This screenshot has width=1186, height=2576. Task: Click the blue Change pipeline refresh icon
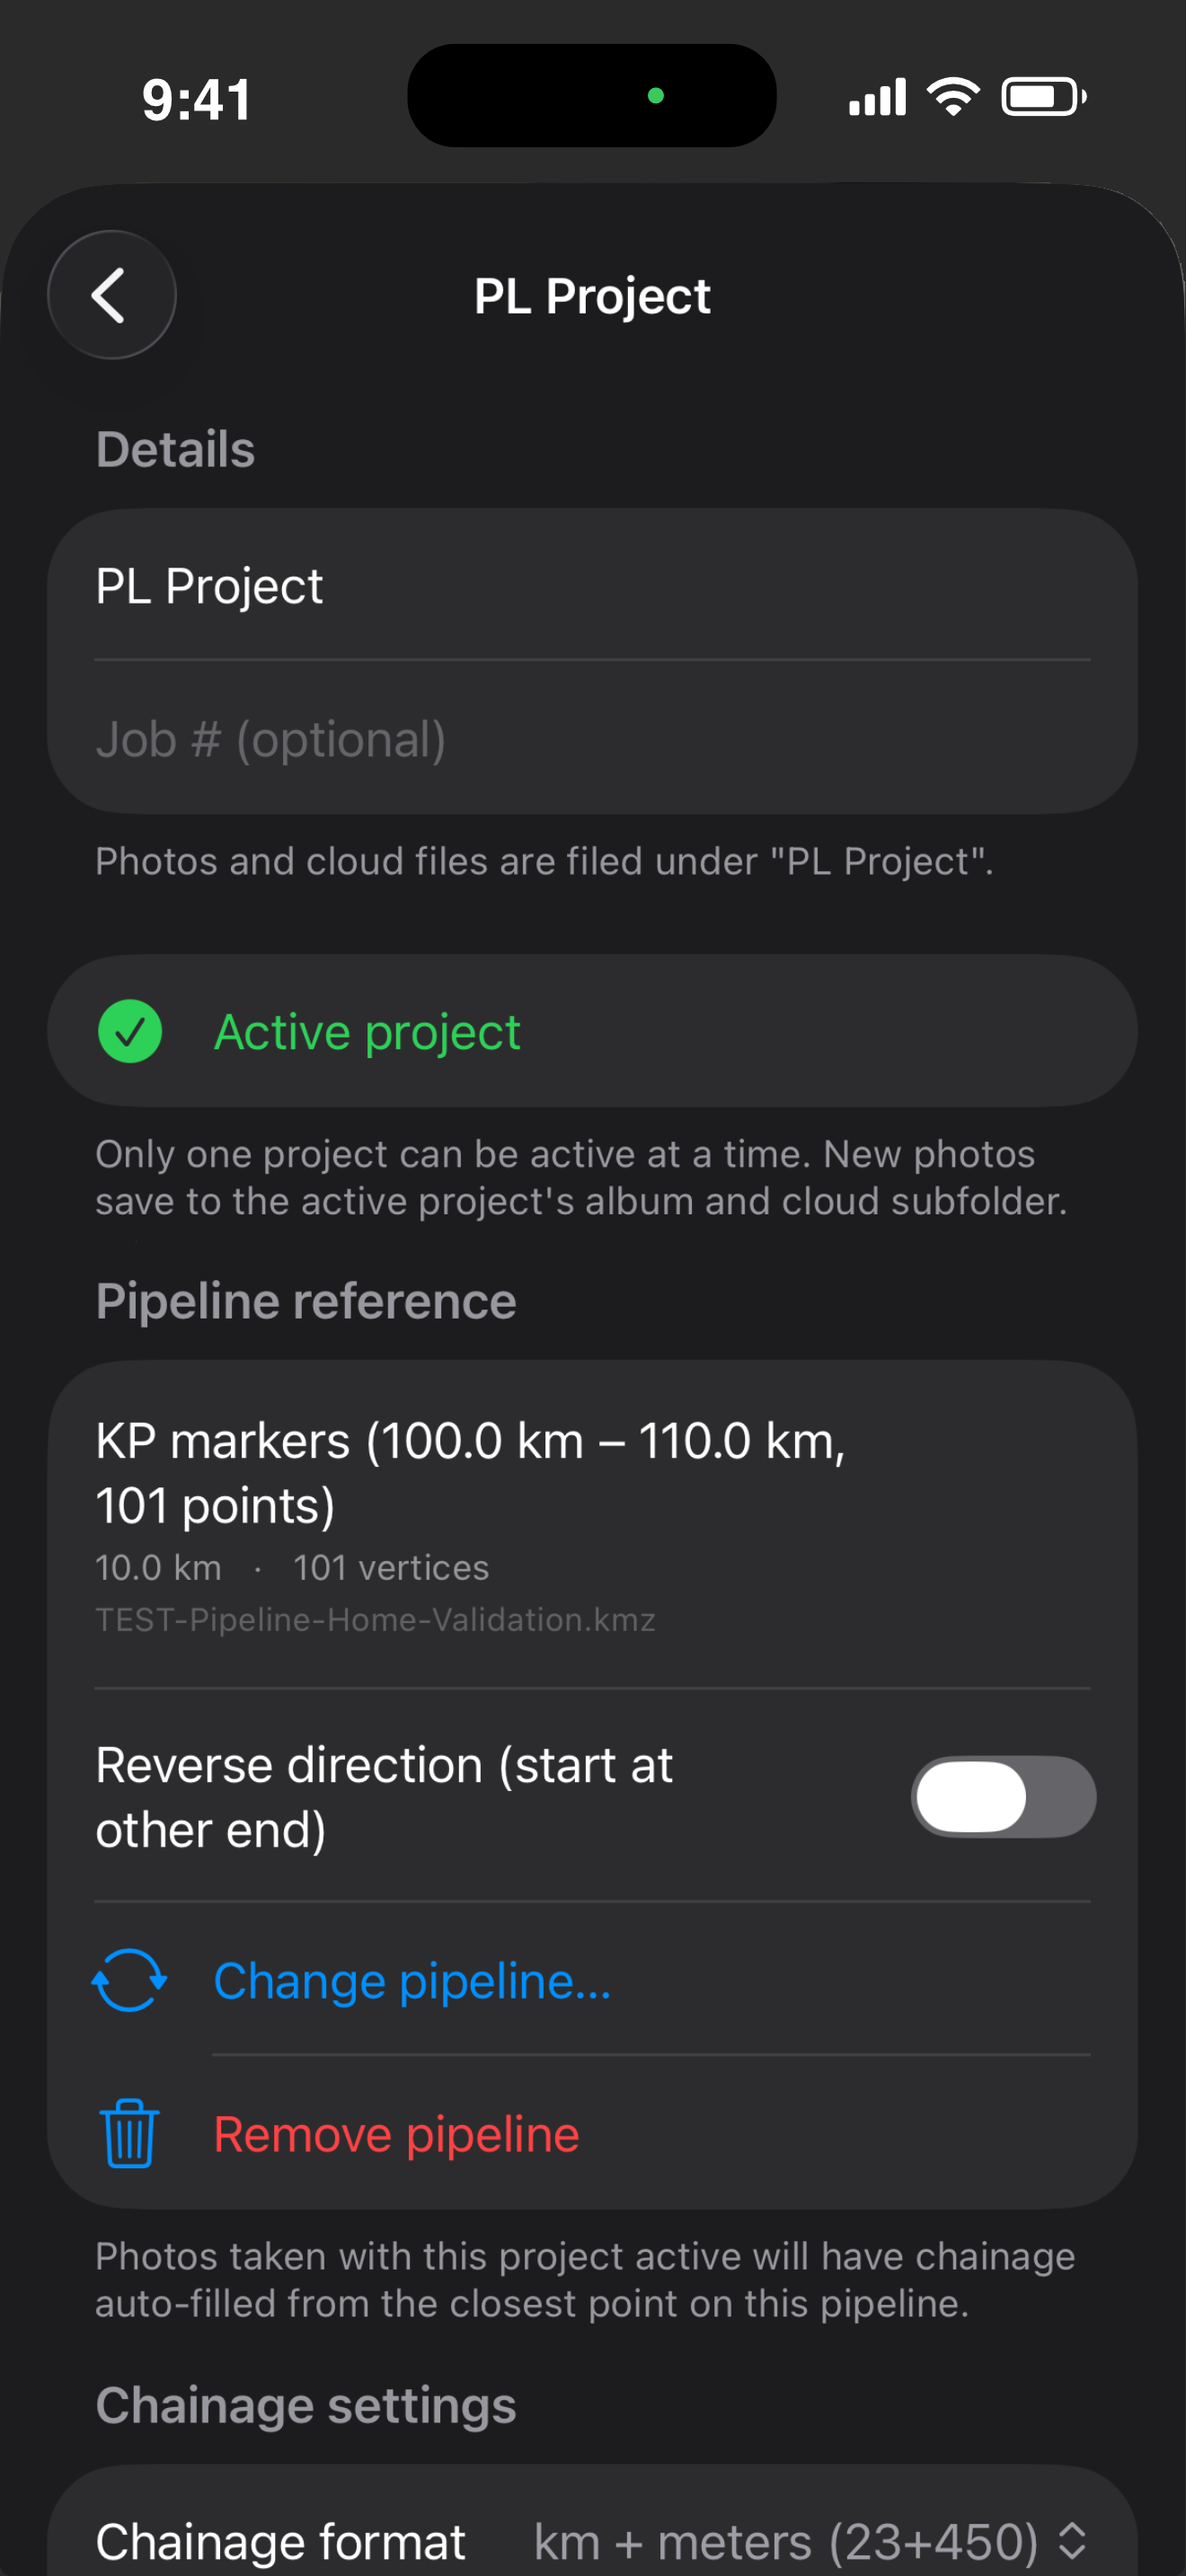tap(129, 1980)
